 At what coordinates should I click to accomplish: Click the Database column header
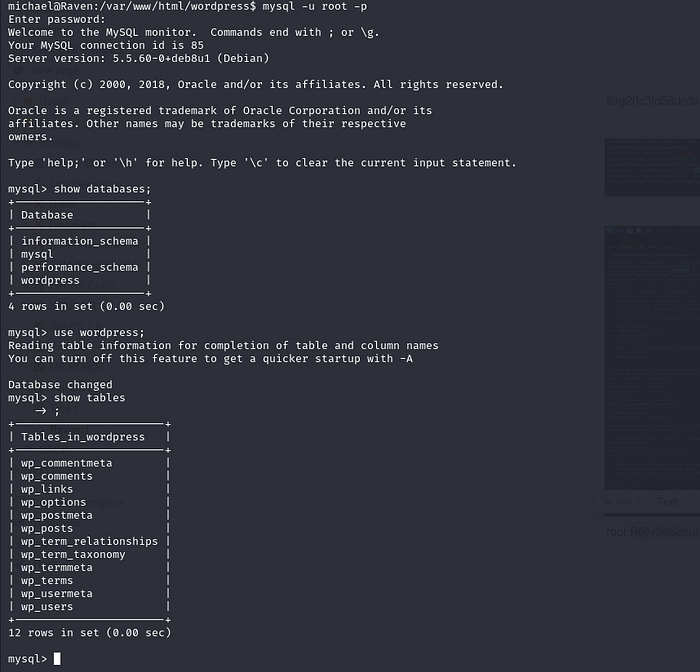[47, 214]
